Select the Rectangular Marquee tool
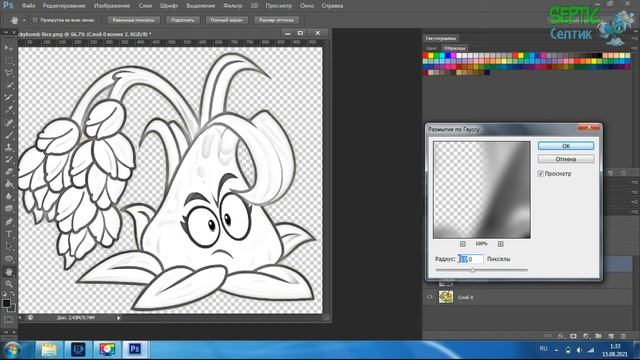 click(x=9, y=60)
